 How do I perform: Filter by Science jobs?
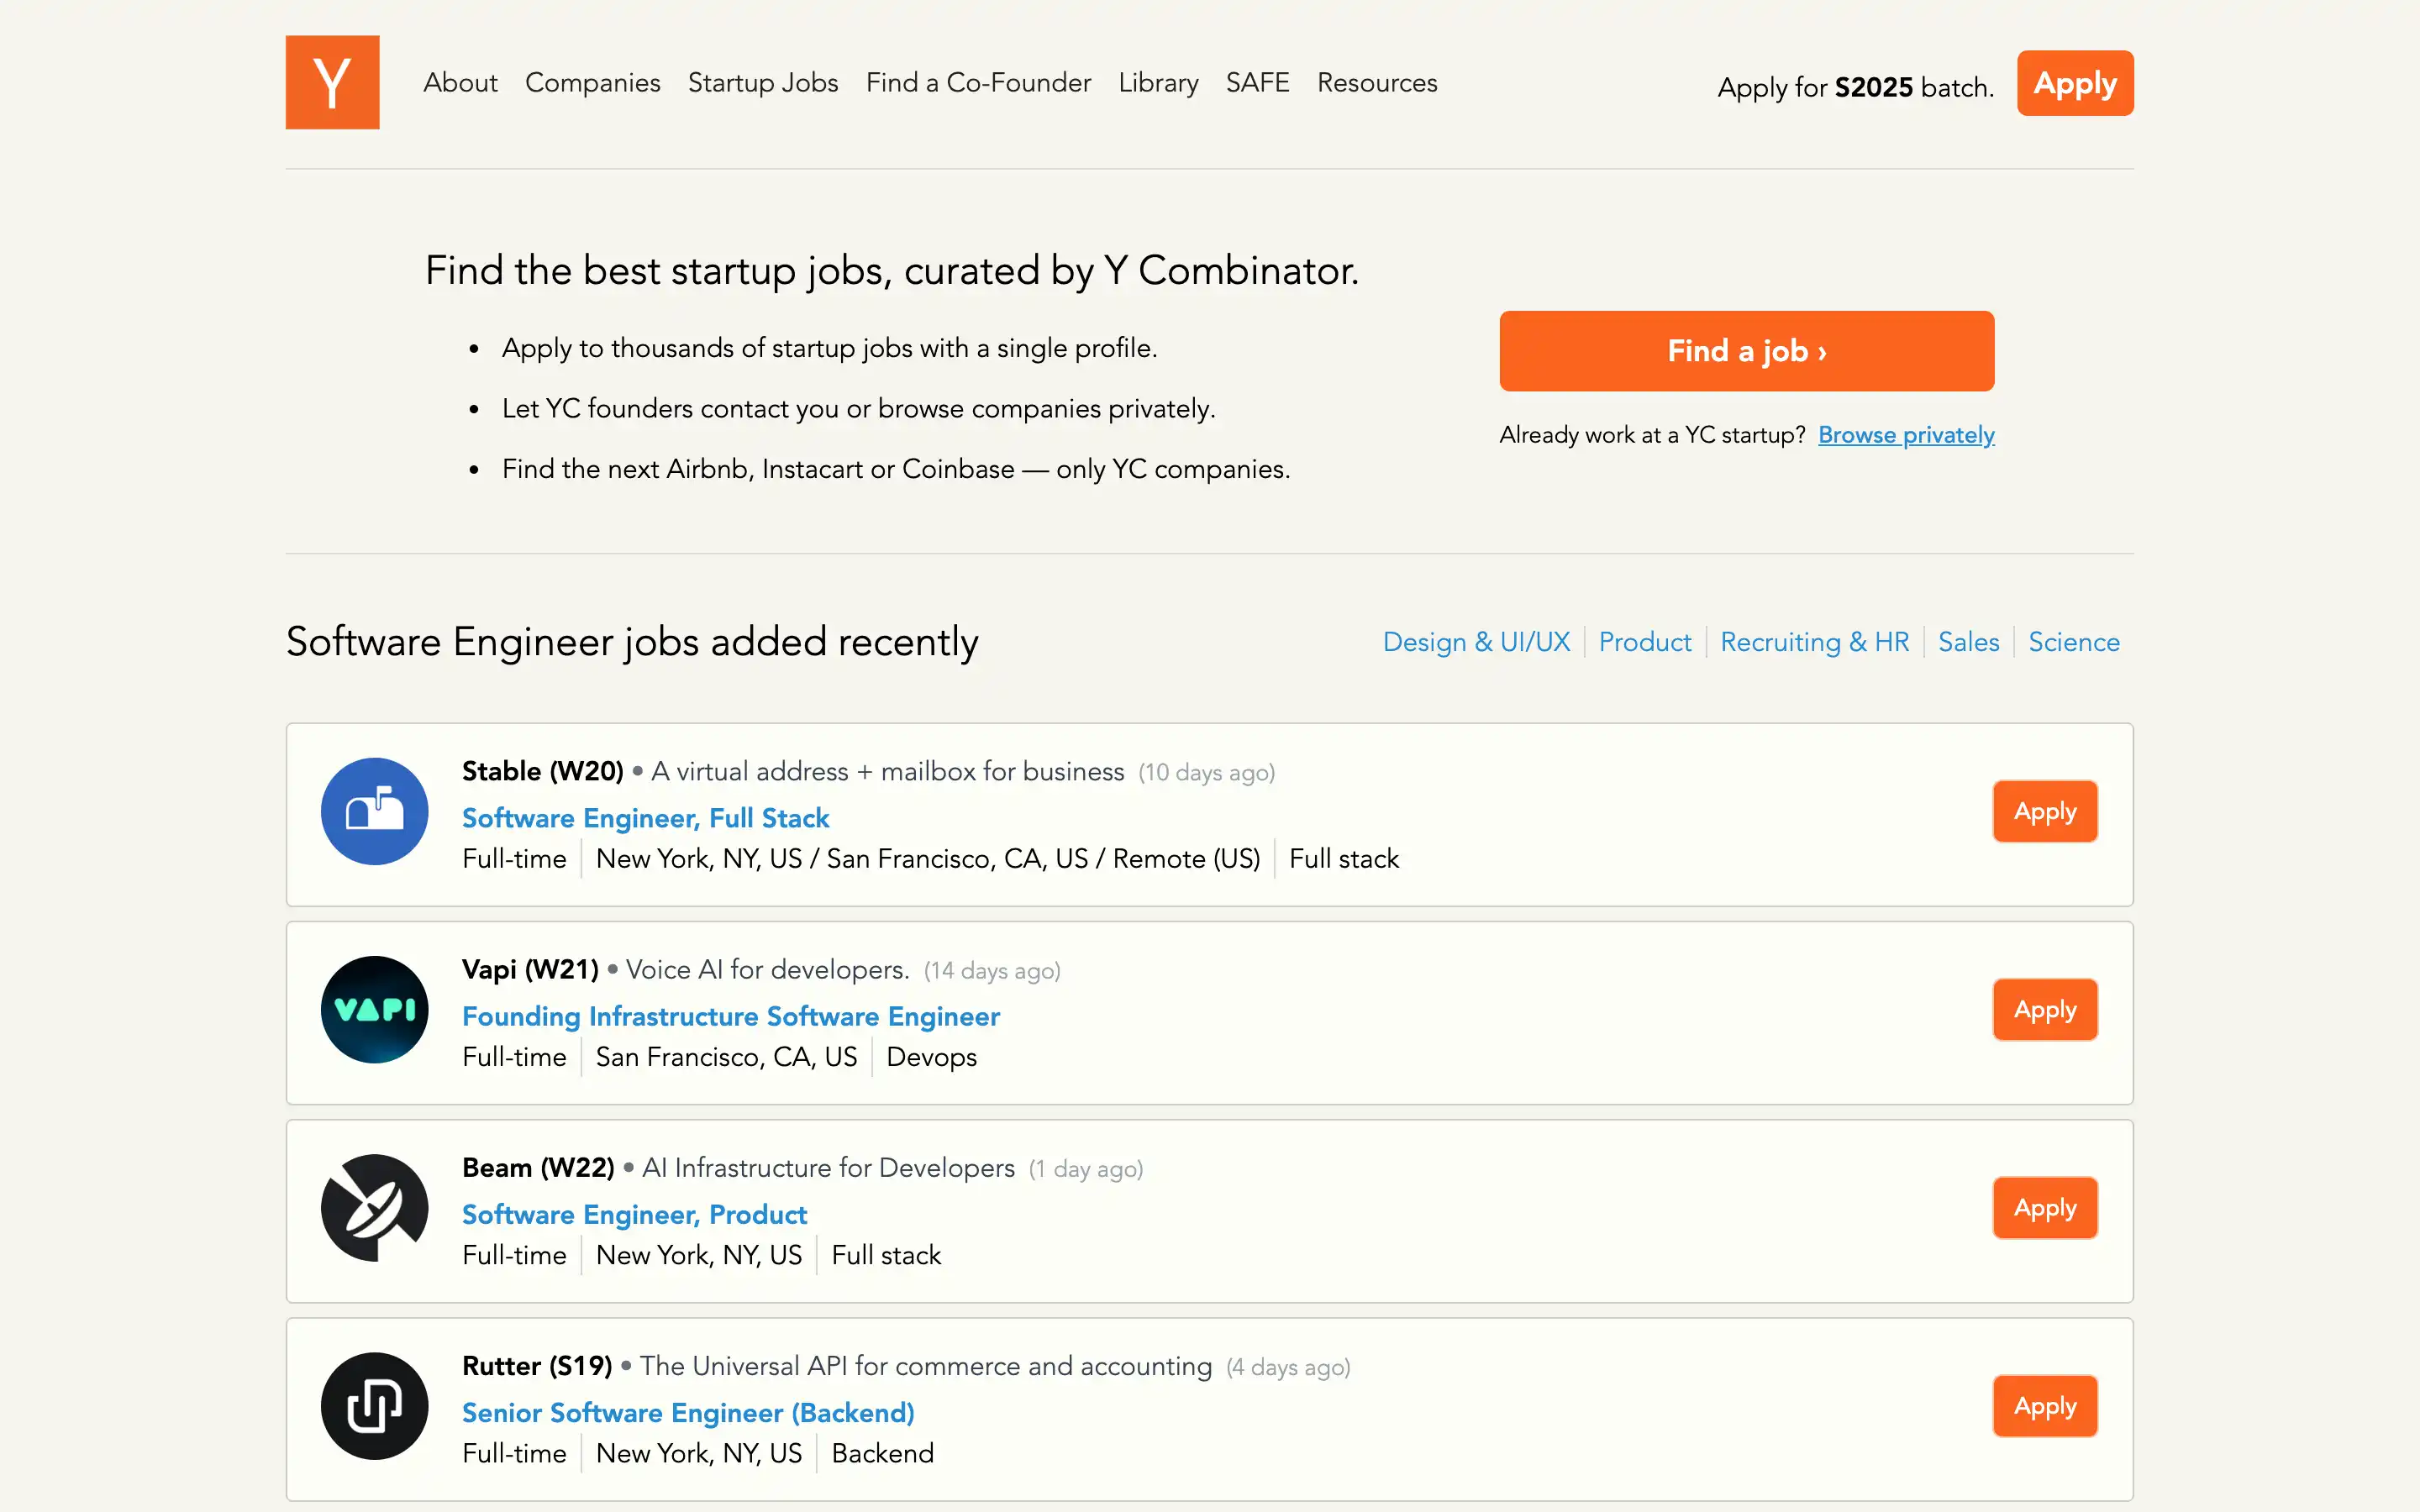tap(2074, 642)
